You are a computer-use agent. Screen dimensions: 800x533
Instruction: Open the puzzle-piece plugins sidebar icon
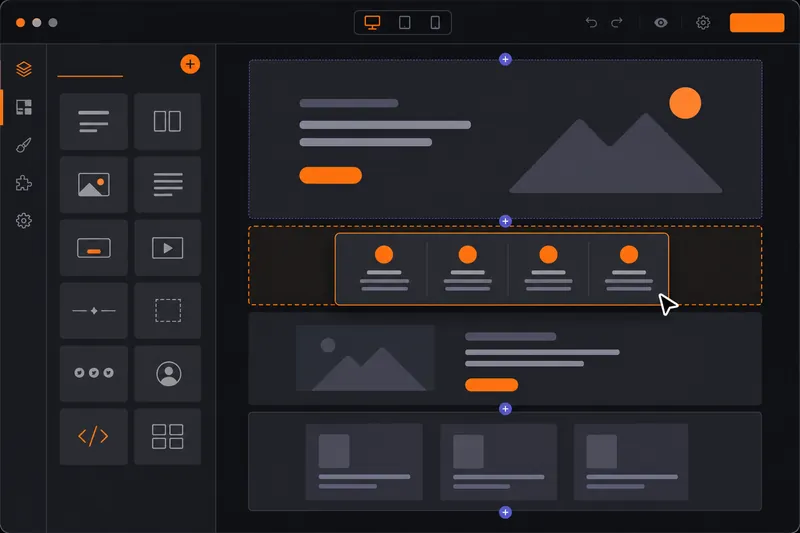pyautogui.click(x=24, y=183)
